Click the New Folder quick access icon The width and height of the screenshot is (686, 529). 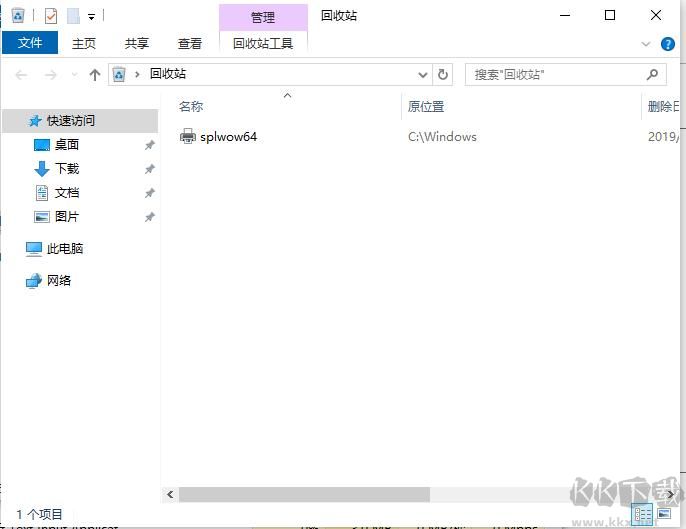tap(74, 16)
